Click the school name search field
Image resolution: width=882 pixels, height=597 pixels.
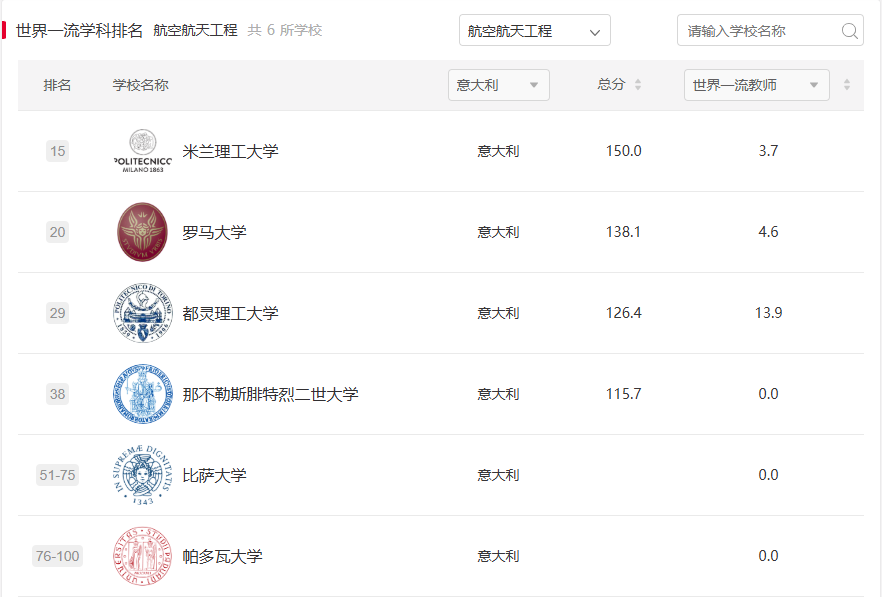point(760,31)
